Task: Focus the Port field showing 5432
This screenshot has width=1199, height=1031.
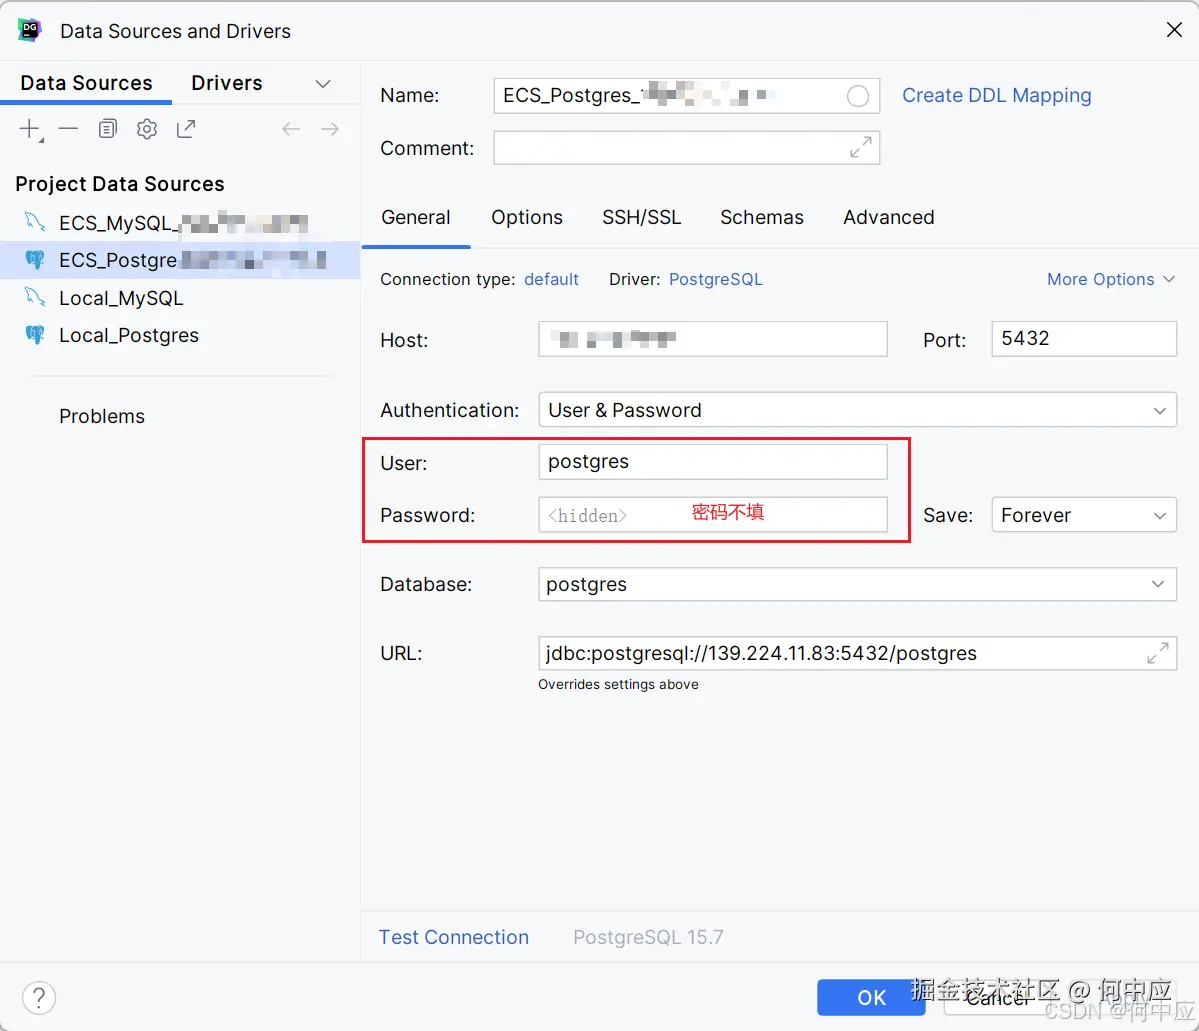Action: click(1084, 339)
